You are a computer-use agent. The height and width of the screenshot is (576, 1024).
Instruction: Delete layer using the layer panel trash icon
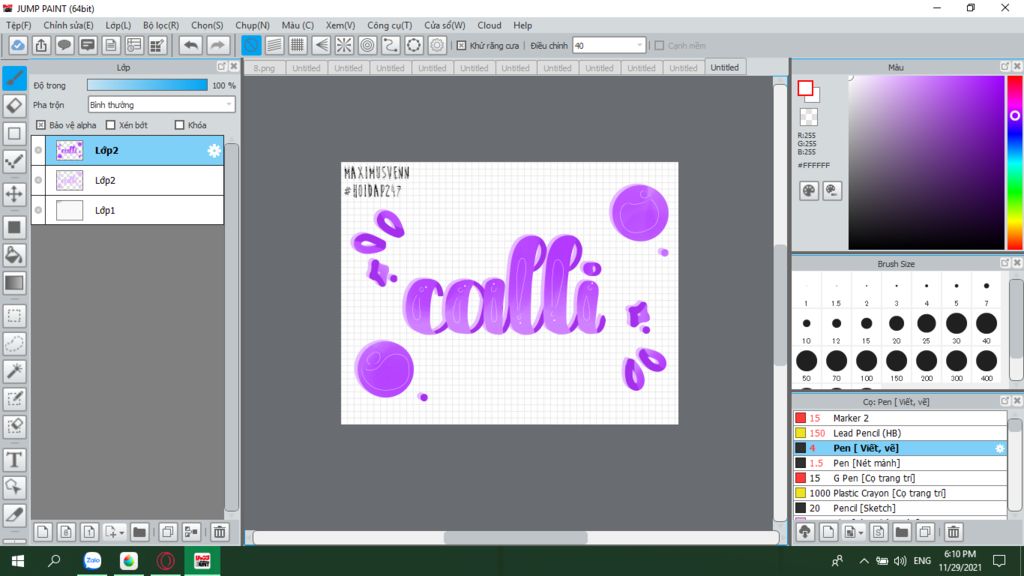[x=219, y=532]
